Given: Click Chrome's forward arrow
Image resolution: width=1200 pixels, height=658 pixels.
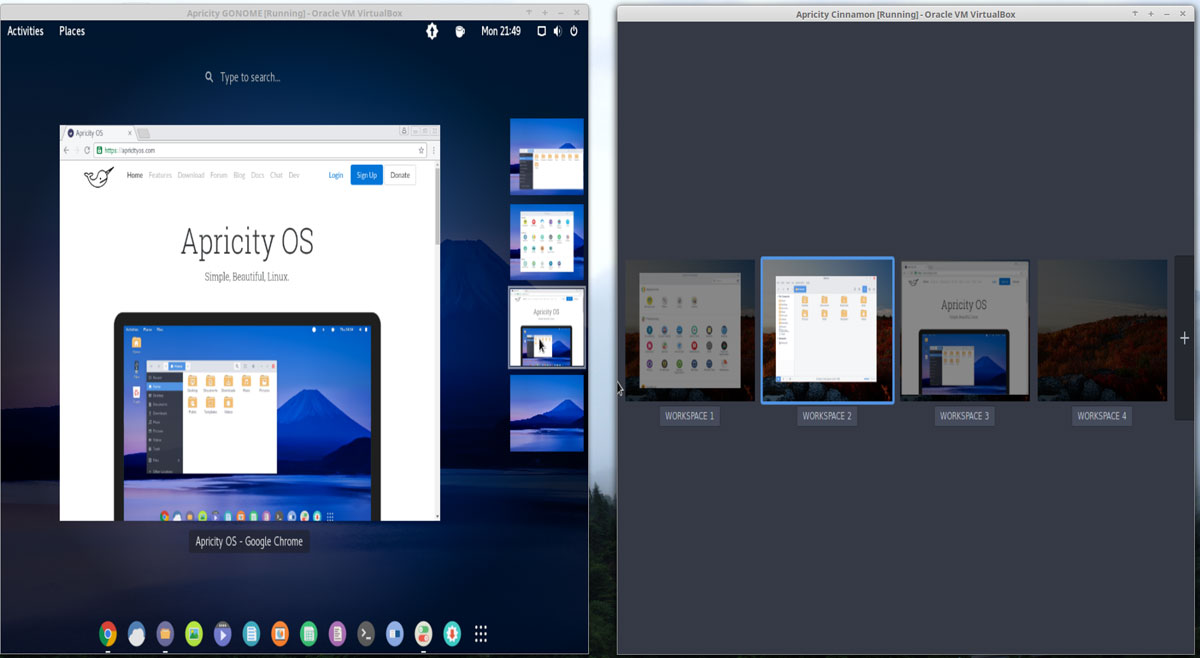Looking at the screenshot, I should coord(77,150).
